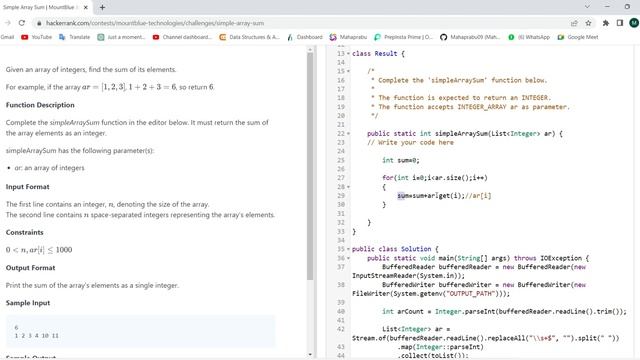The height and width of the screenshot is (360, 640).
Task: Reload the HackerRank page
Action: [22, 23]
